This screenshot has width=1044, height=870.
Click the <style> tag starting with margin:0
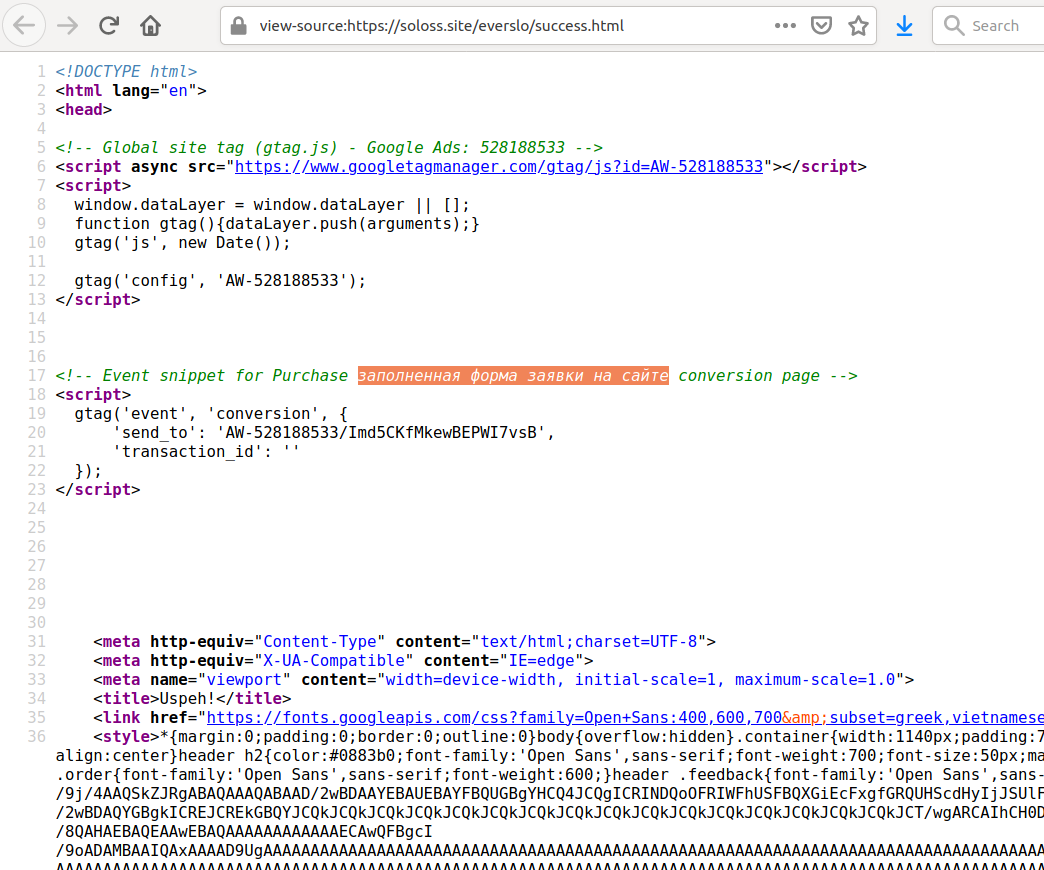coord(569,736)
